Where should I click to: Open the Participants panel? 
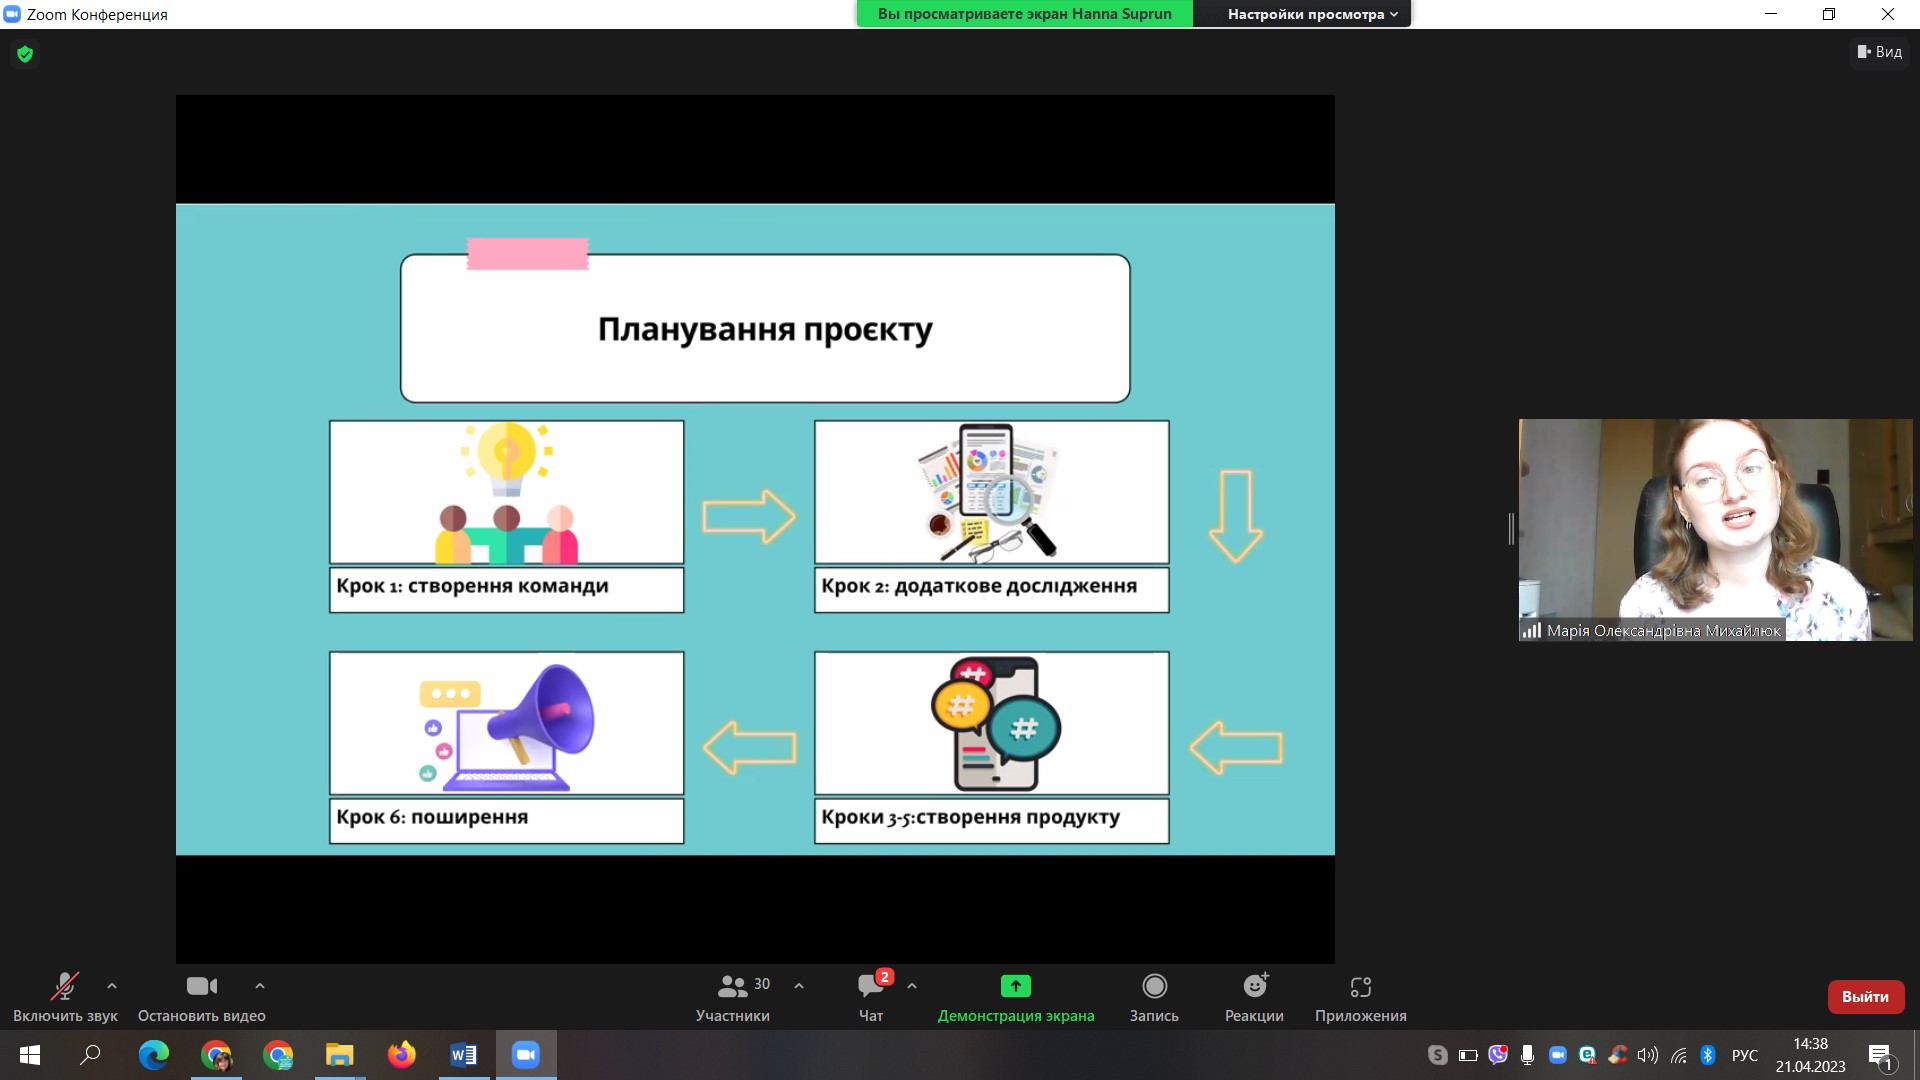point(733,997)
